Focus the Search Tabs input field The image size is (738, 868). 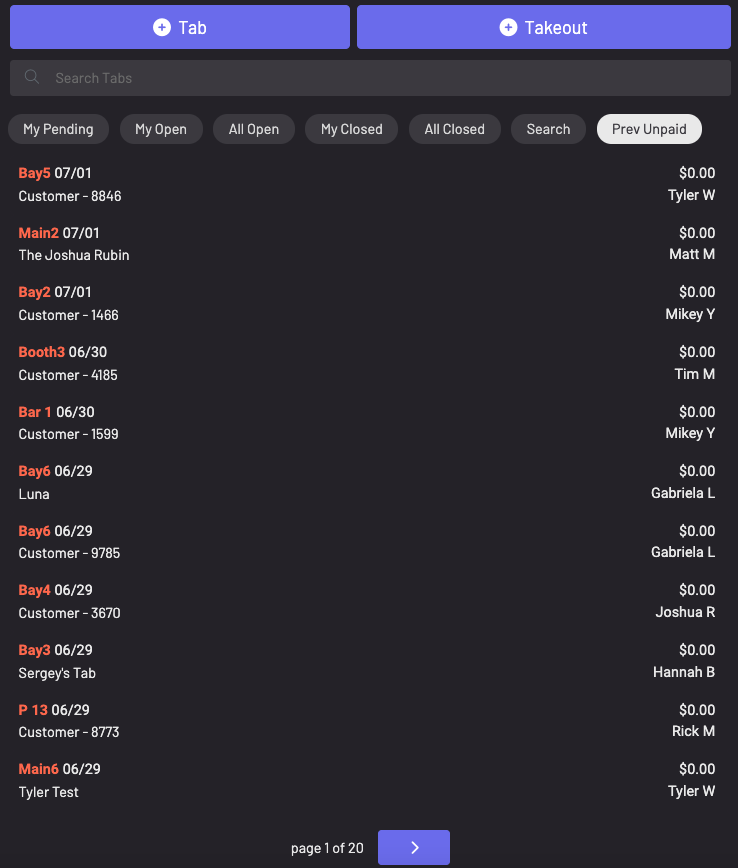click(380, 78)
